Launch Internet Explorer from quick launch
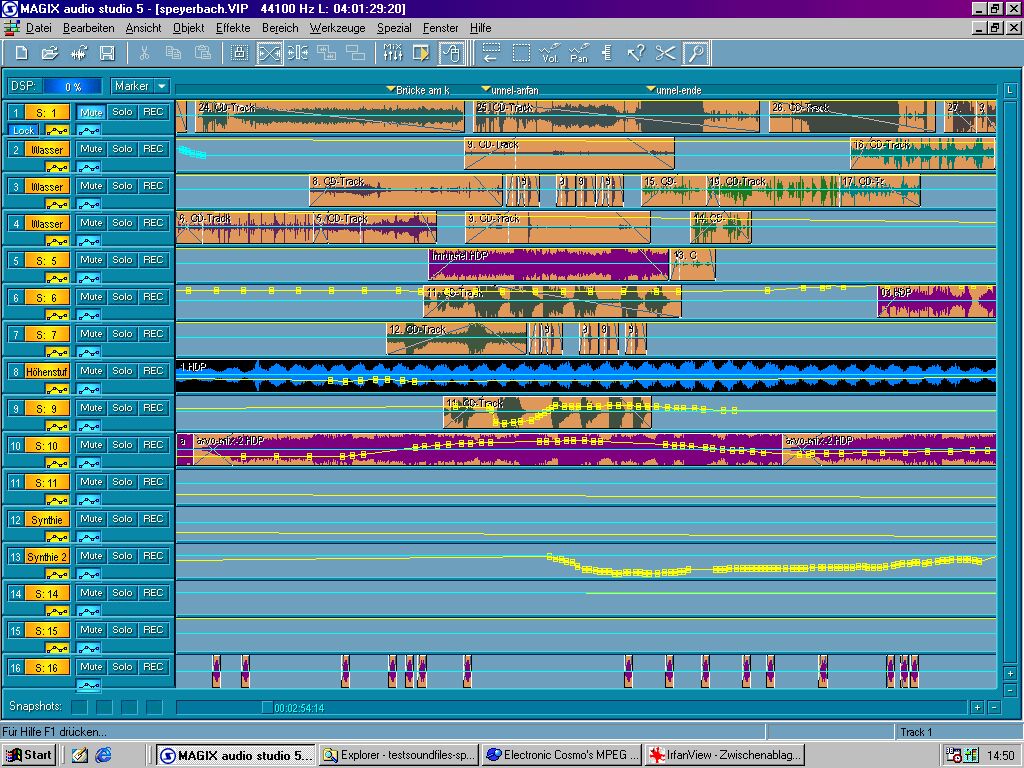Image resolution: width=1024 pixels, height=768 pixels. point(103,755)
